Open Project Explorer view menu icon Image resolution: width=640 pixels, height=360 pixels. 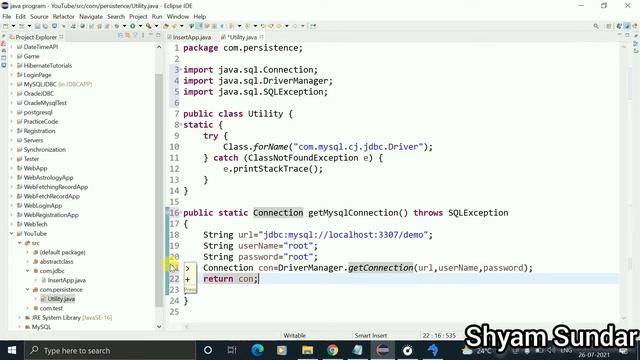pos(142,36)
